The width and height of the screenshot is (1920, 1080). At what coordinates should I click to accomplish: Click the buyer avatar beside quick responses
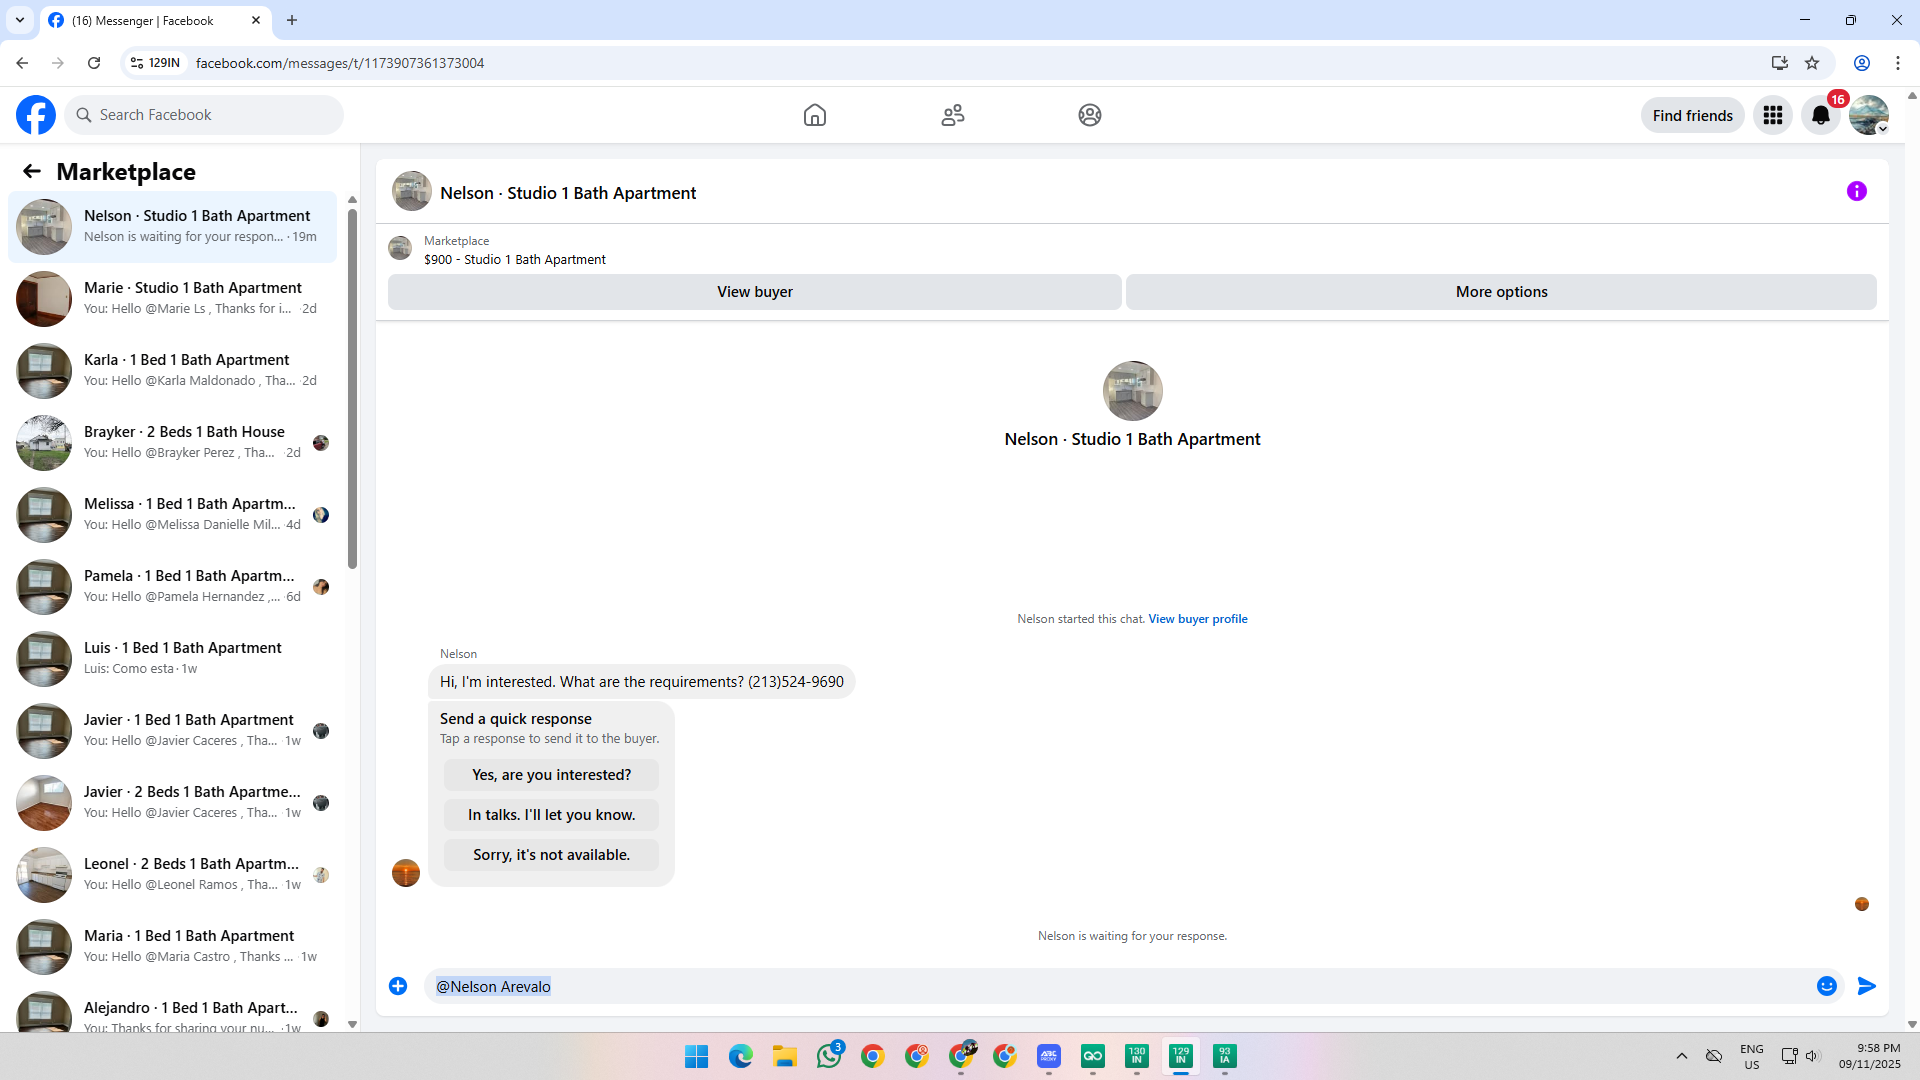pos(406,873)
